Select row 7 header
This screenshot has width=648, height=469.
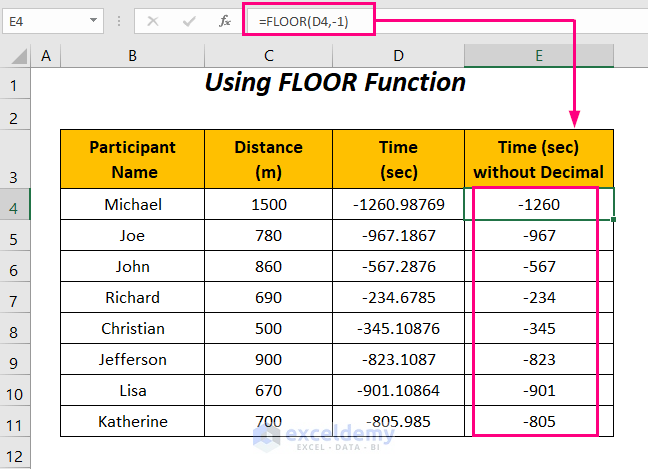pos(14,298)
